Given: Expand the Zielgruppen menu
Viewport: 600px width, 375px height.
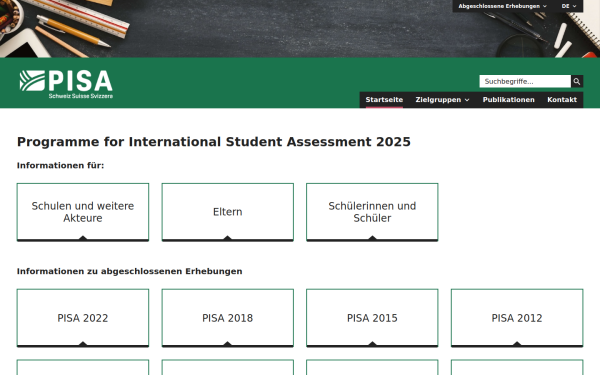Looking at the screenshot, I should pyautogui.click(x=442, y=100).
